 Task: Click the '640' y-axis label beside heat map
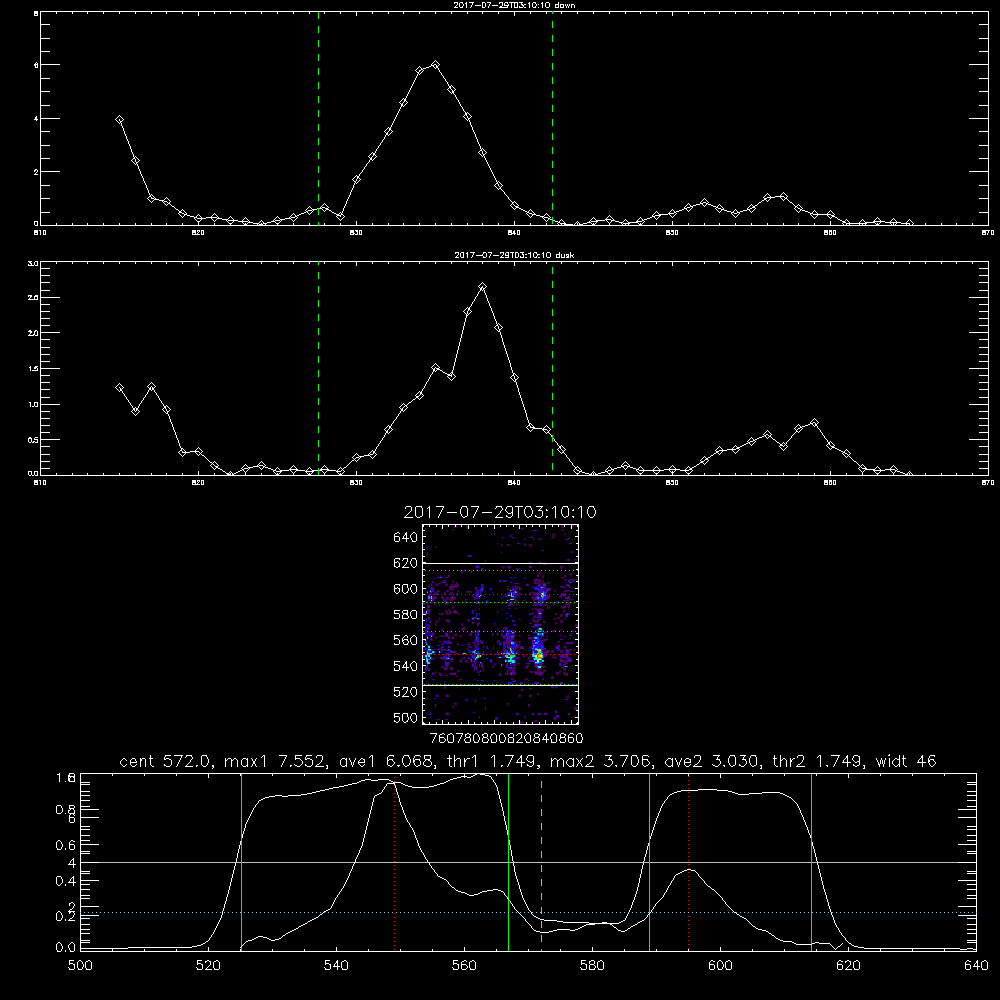406,538
